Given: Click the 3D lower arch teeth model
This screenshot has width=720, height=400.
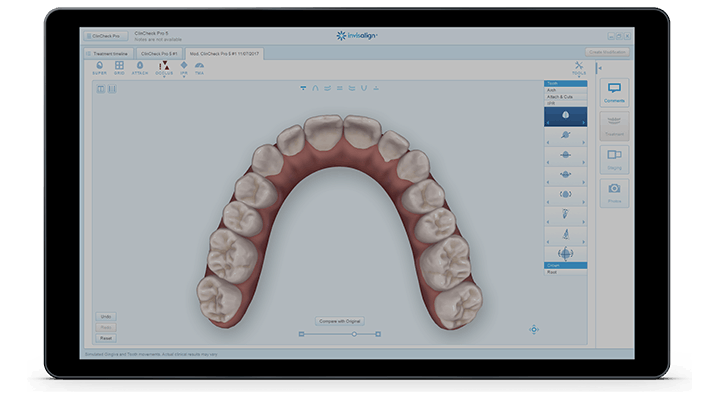Looking at the screenshot, I should click(x=340, y=220).
